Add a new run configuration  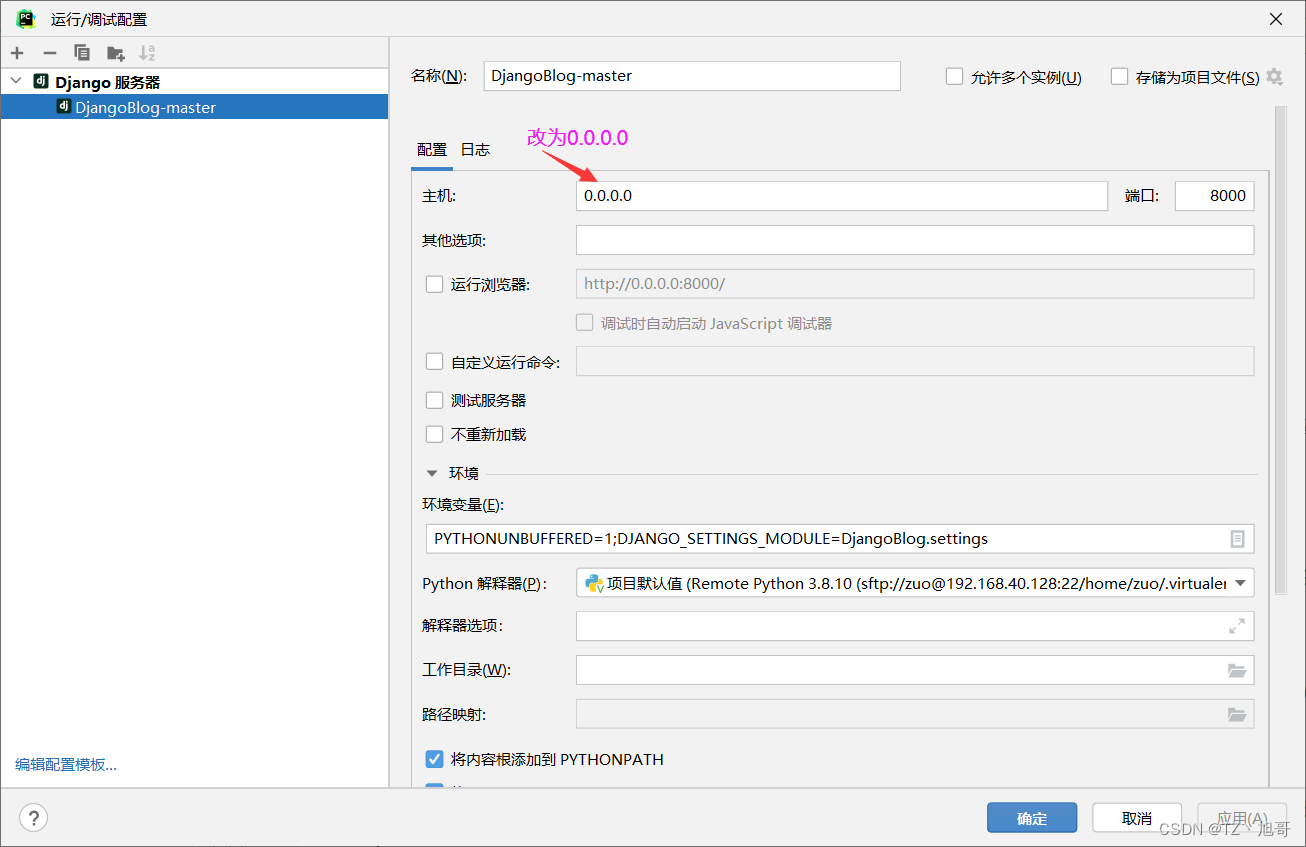click(x=17, y=52)
